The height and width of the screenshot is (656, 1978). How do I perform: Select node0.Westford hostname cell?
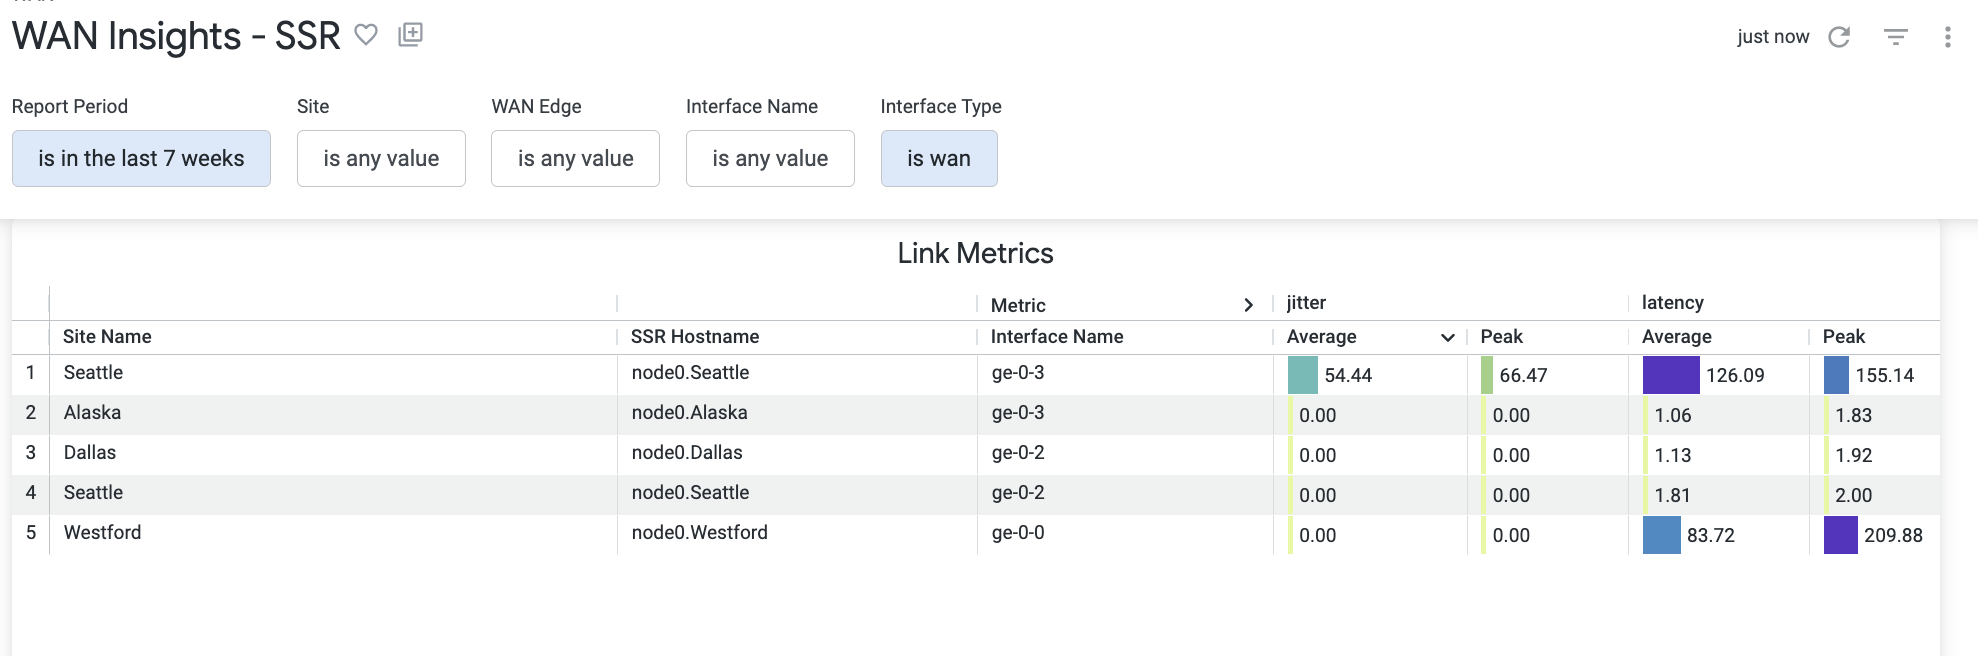699,533
